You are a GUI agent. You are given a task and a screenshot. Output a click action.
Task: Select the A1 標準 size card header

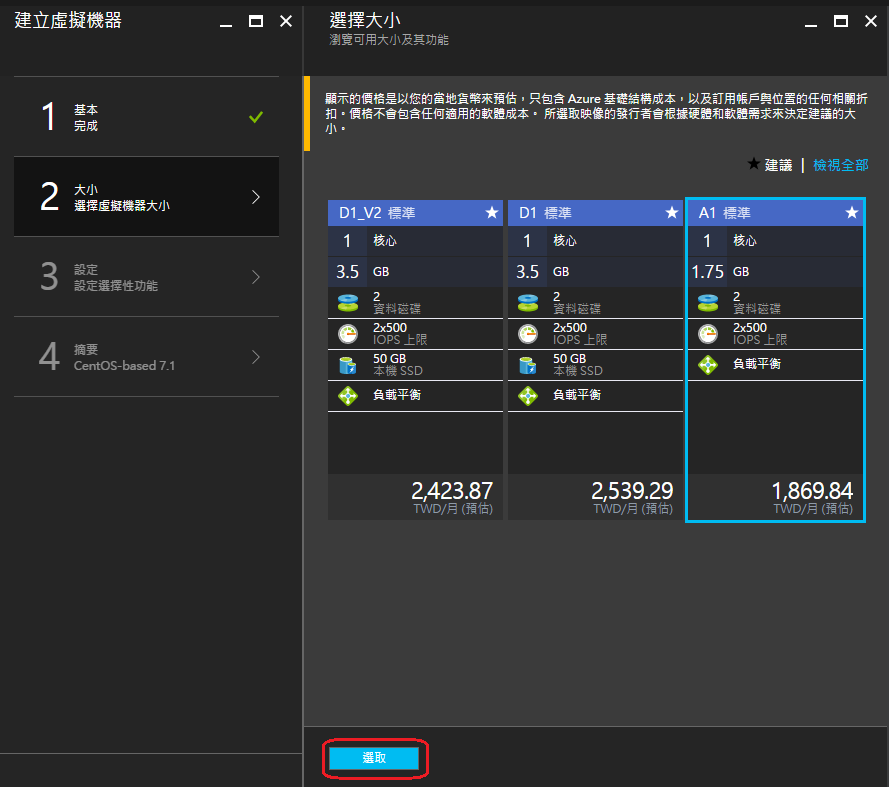pyautogui.click(x=775, y=213)
